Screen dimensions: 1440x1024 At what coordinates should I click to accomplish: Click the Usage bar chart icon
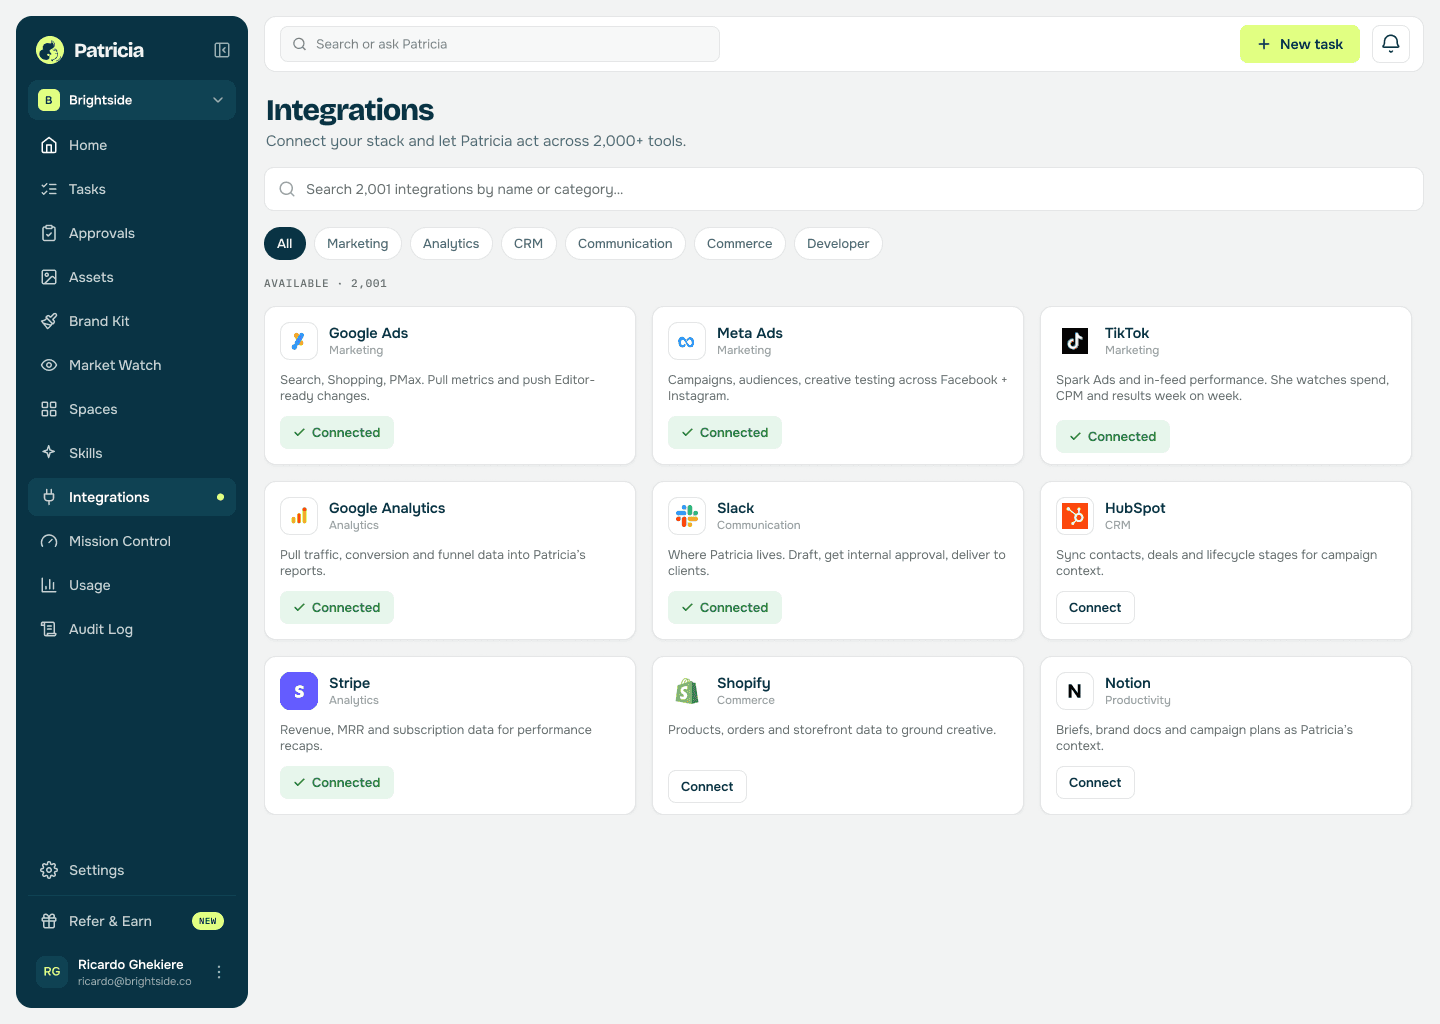(x=49, y=585)
